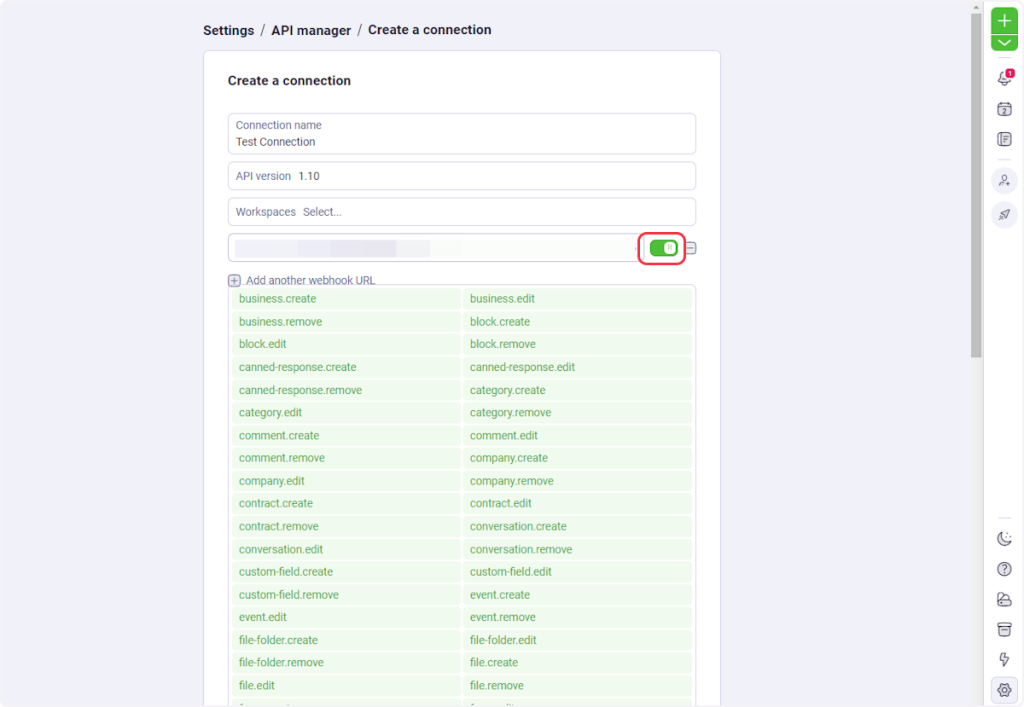Open the notifications bell

coord(1004,79)
